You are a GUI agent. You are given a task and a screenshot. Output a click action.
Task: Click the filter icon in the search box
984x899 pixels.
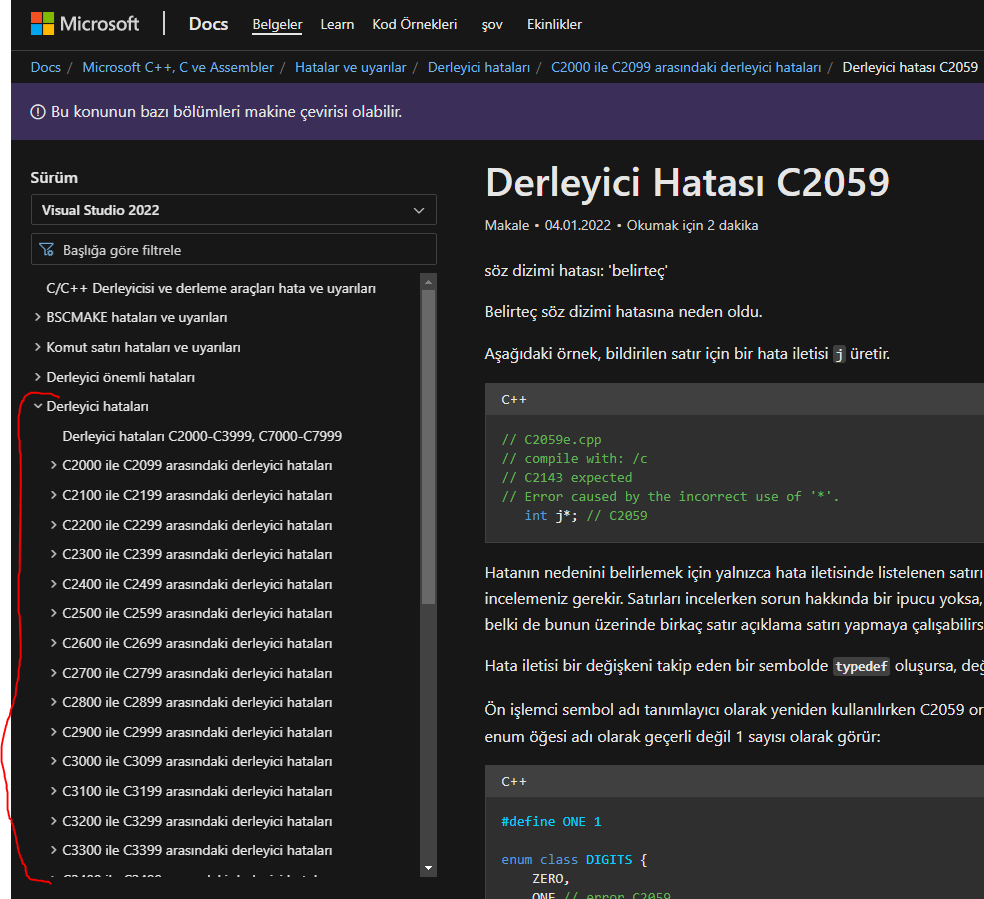click(x=46, y=250)
